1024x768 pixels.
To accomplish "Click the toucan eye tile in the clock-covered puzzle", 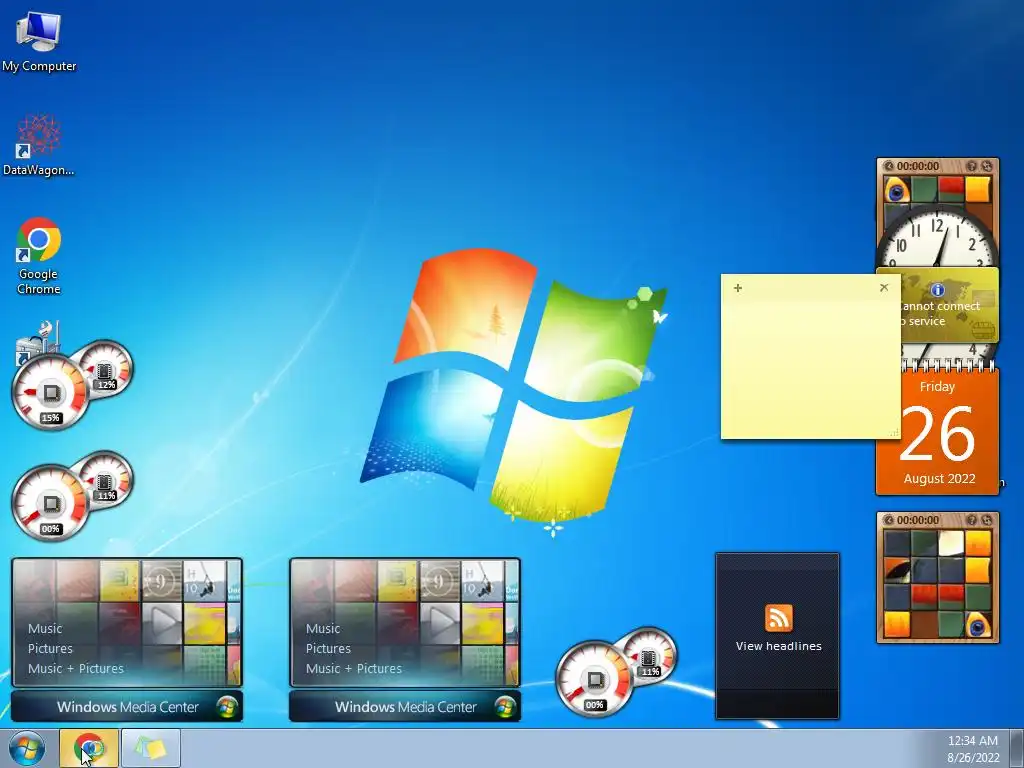I will click(897, 190).
